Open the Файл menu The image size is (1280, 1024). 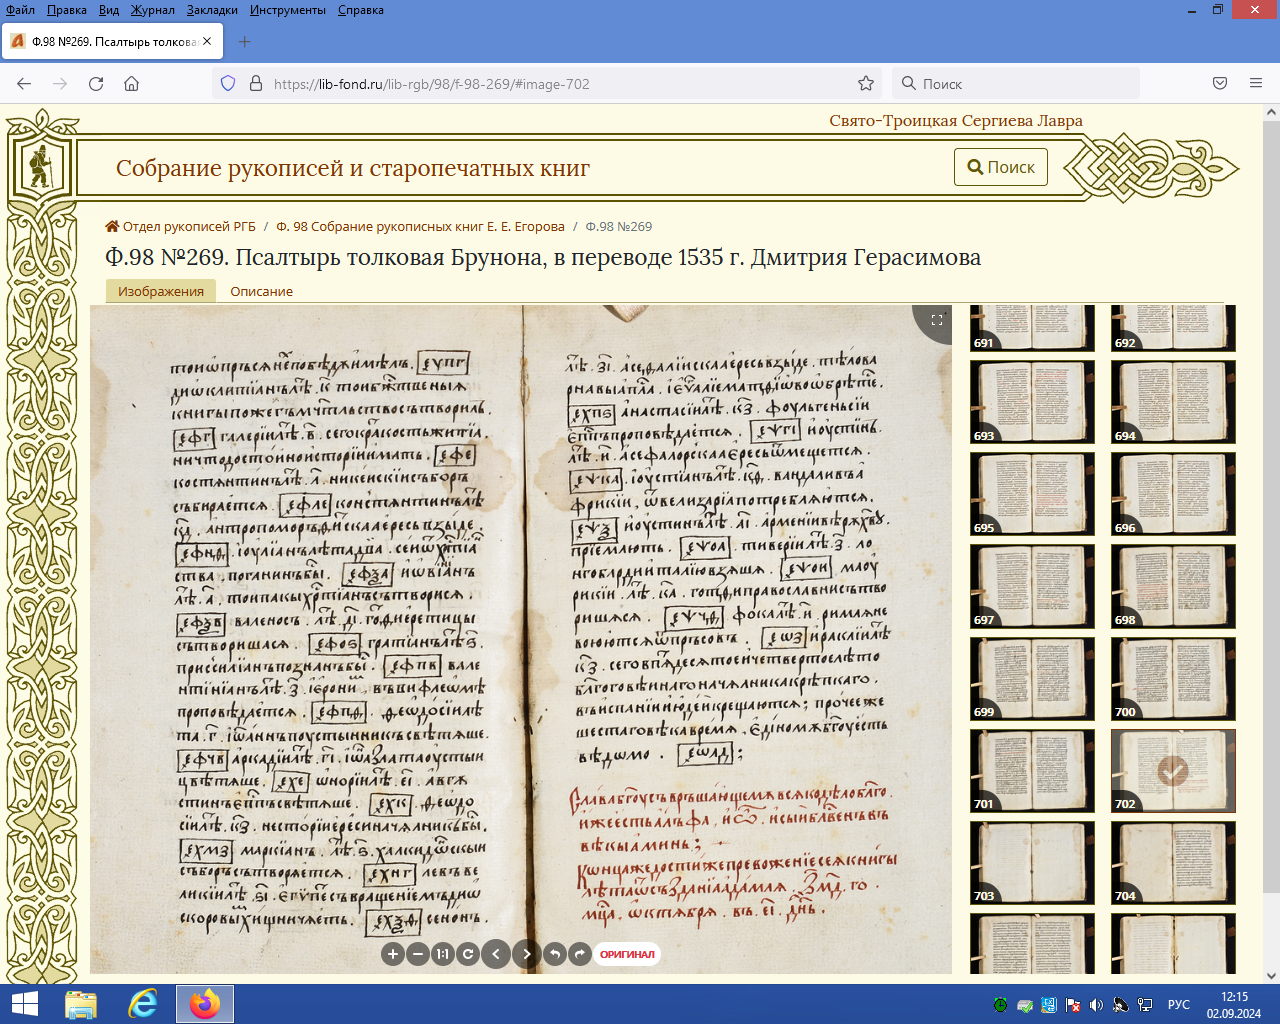[x=20, y=10]
